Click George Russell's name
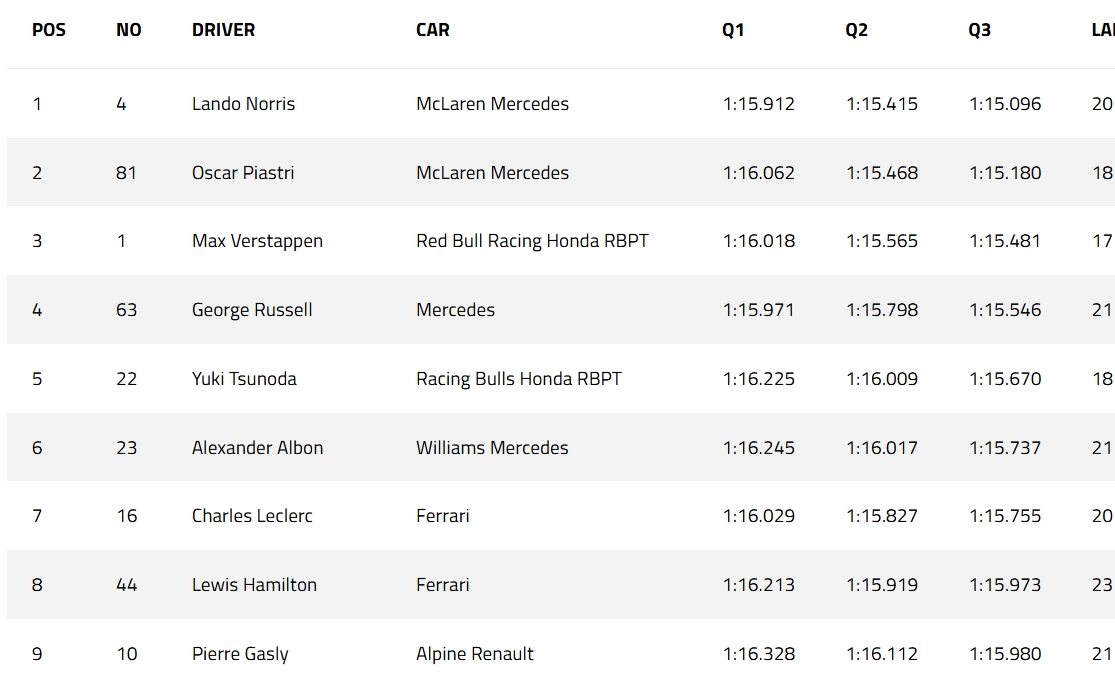 [252, 310]
